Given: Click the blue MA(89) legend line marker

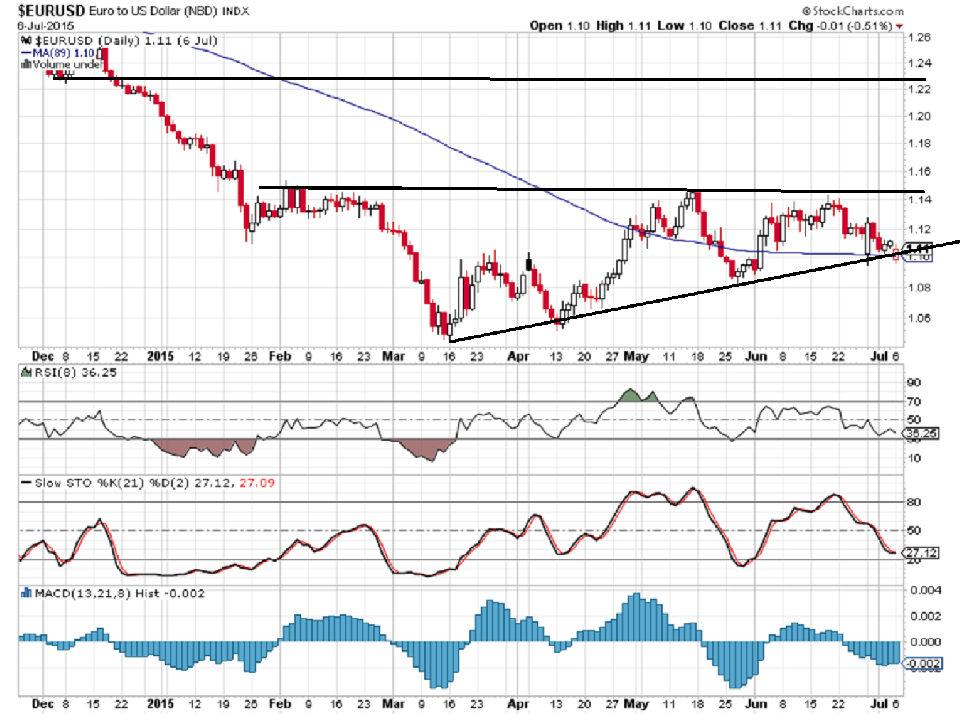Looking at the screenshot, I should pyautogui.click(x=24, y=51).
